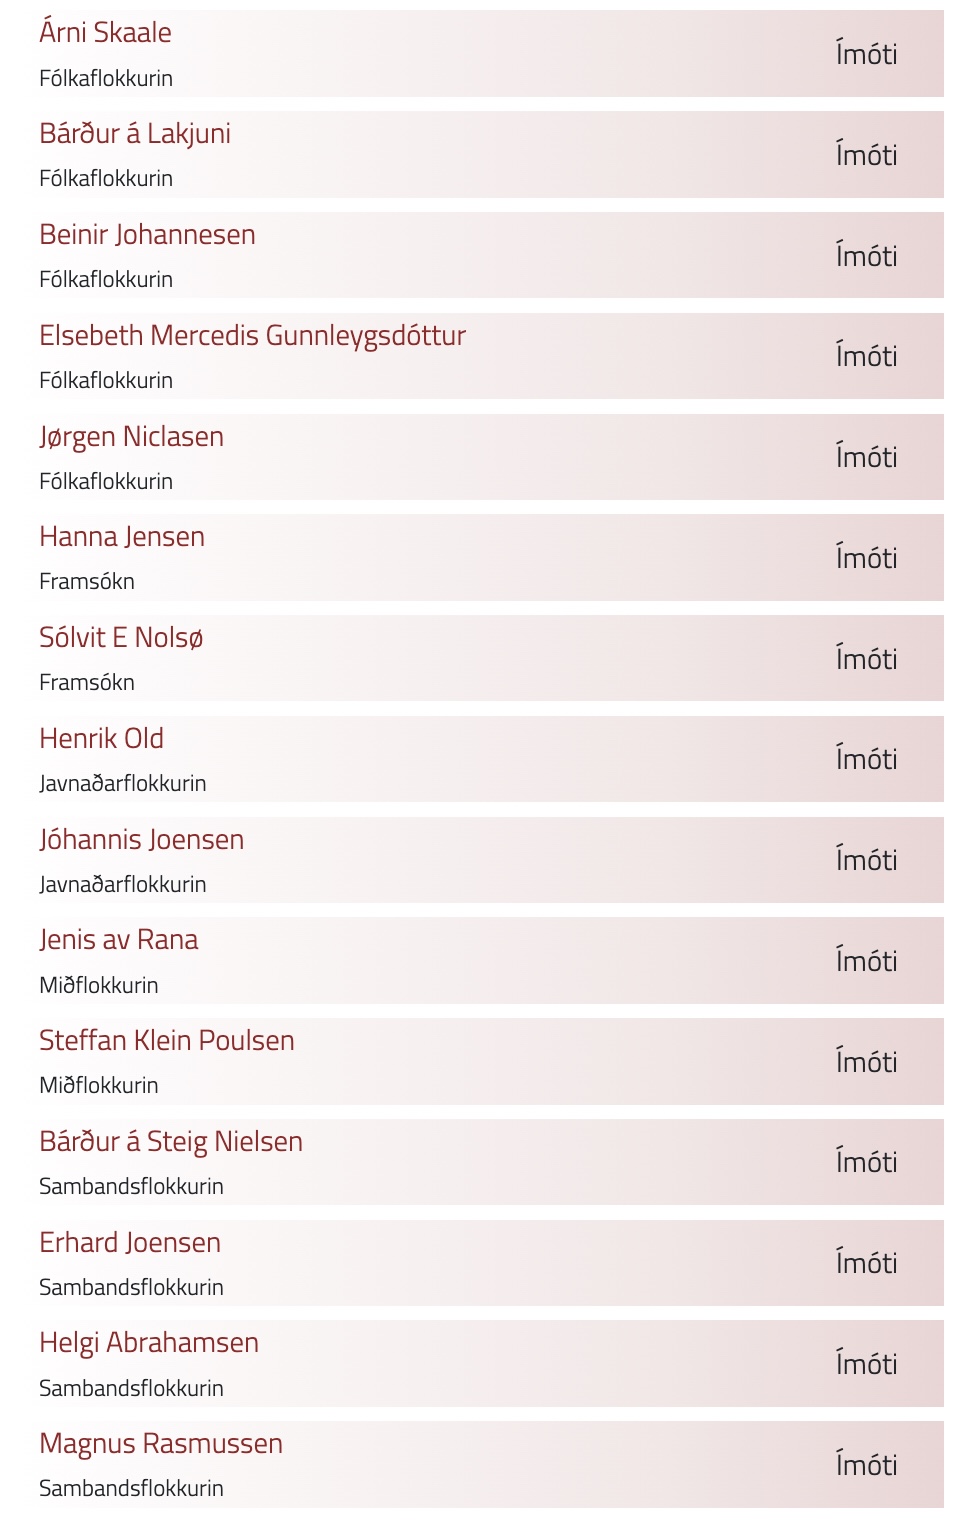Image resolution: width=968 pixels, height=1522 pixels.
Task: Click the Ímóti vote for Magnus Rasmussen
Action: tap(866, 1465)
